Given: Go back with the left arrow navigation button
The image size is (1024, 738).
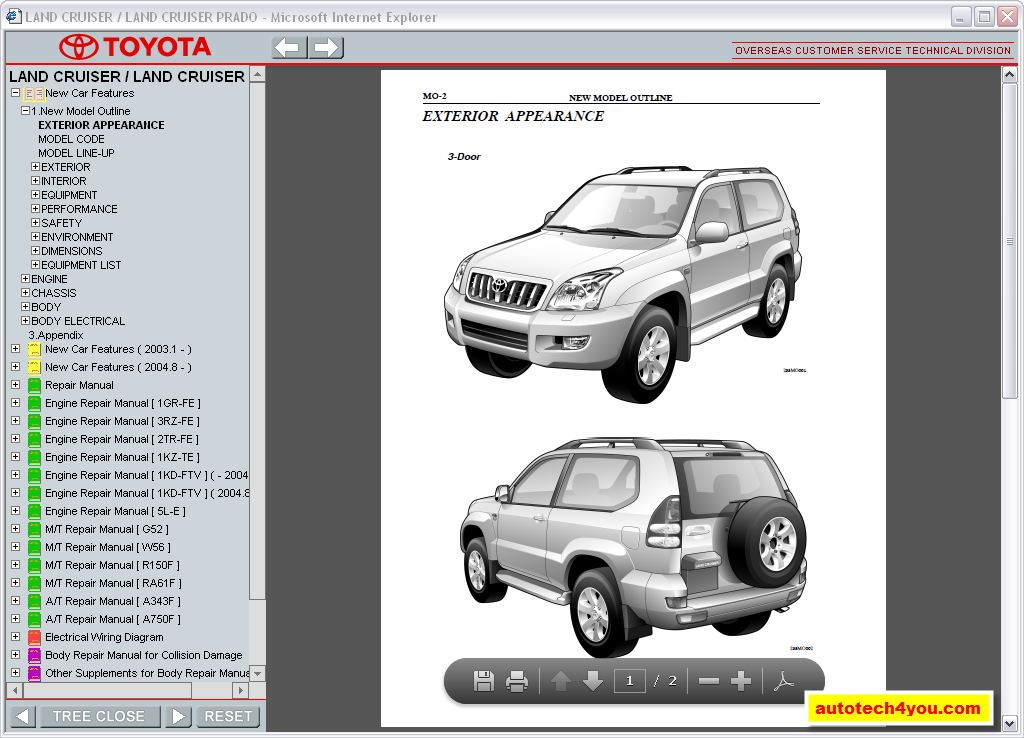Looking at the screenshot, I should (289, 48).
